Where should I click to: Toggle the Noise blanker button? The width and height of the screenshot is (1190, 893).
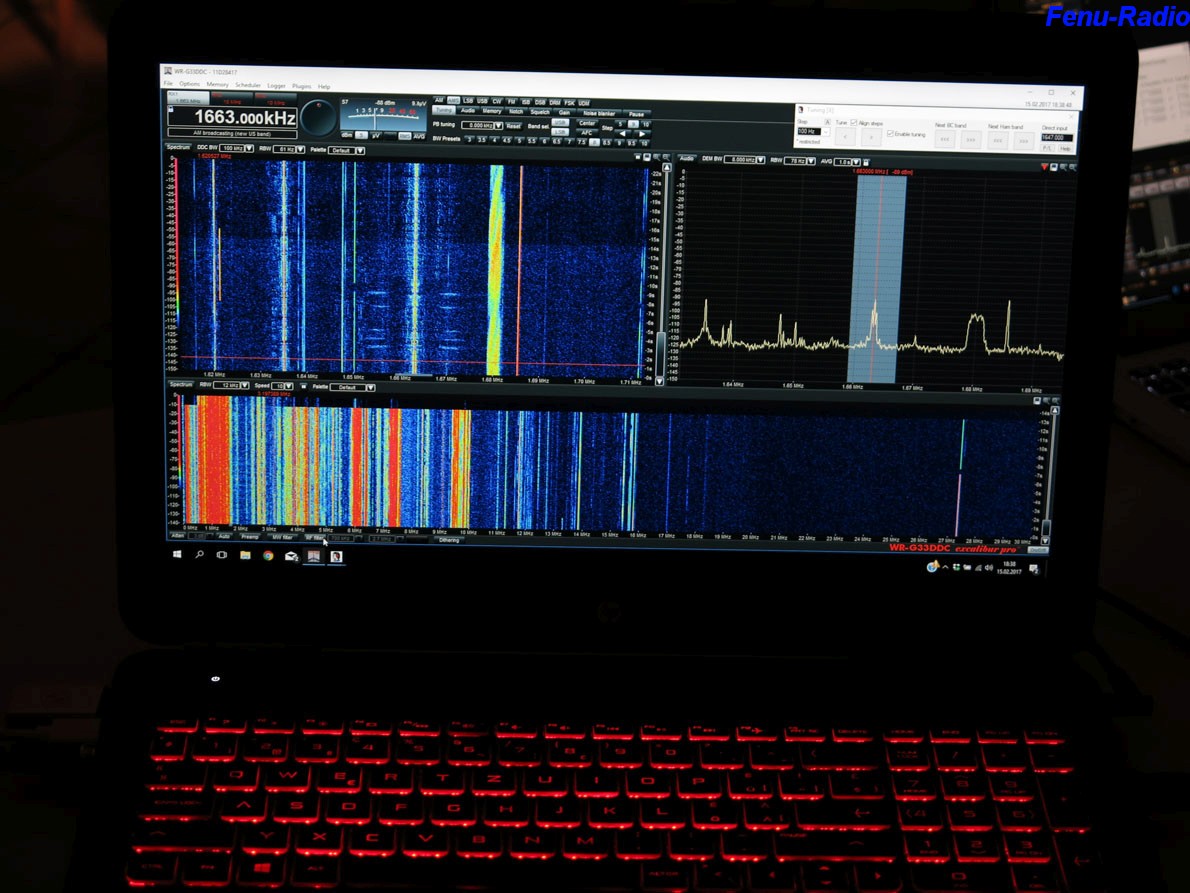pos(600,114)
